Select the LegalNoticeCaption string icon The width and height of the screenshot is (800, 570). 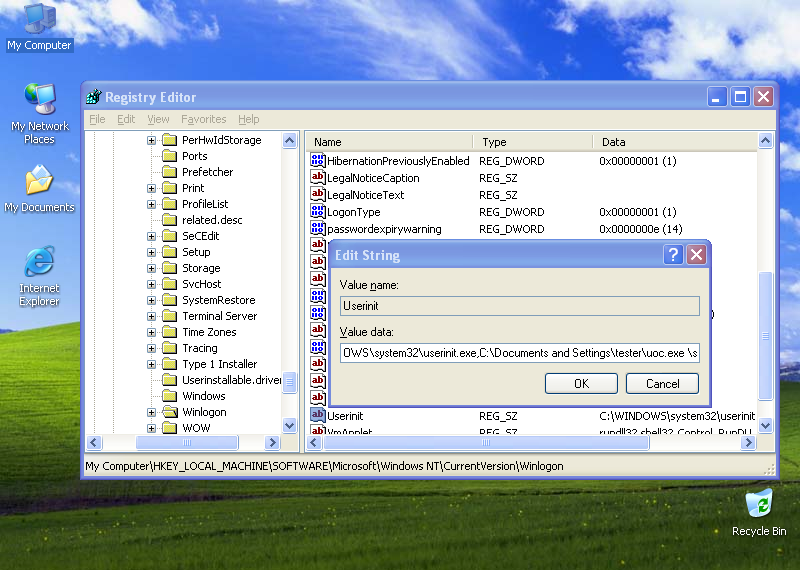pos(317,178)
